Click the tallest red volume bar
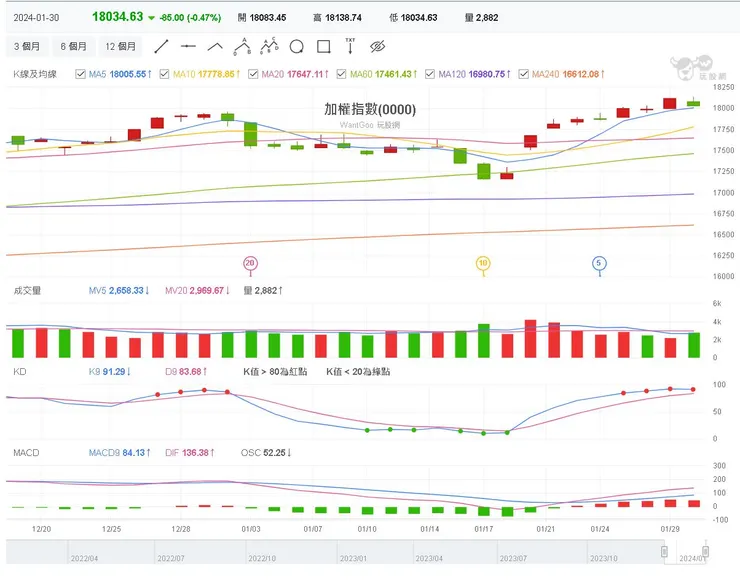Image resolution: width=740 pixels, height=582 pixels. [x=530, y=338]
